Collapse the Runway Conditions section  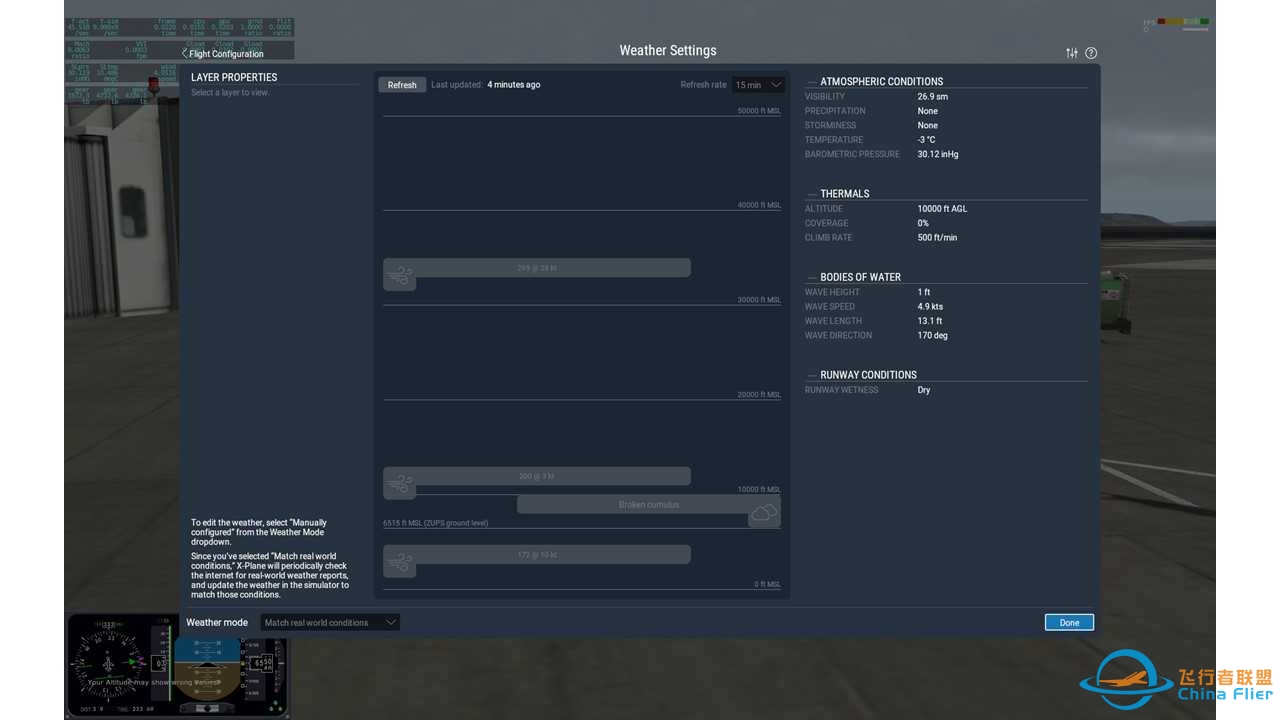pos(812,375)
